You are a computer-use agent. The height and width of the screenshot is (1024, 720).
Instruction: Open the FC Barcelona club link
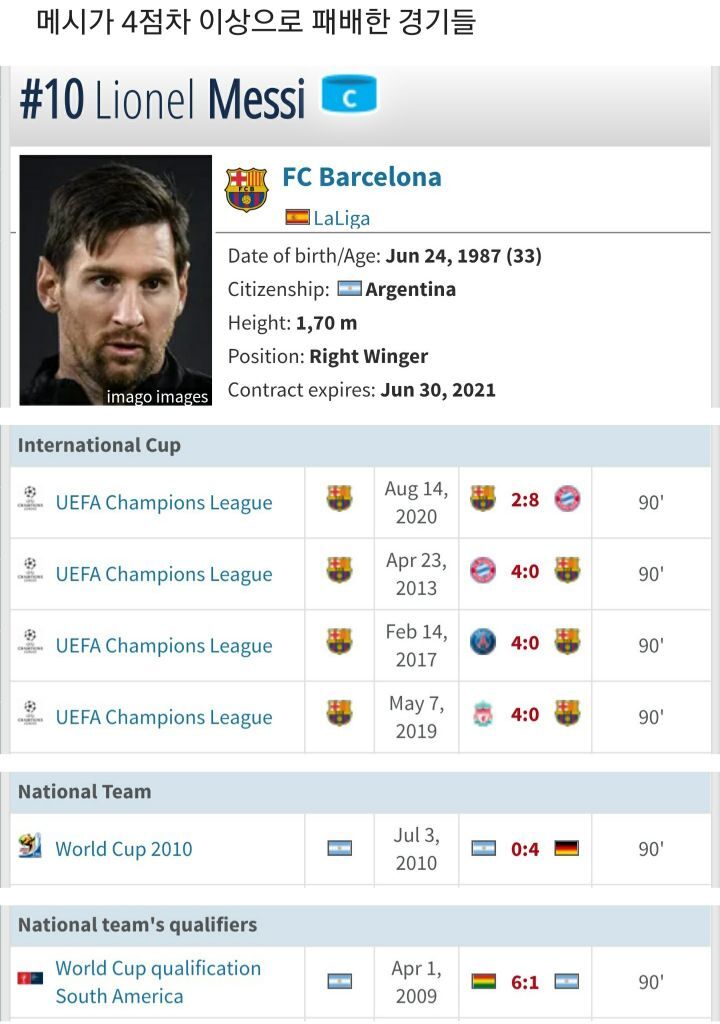pos(361,177)
